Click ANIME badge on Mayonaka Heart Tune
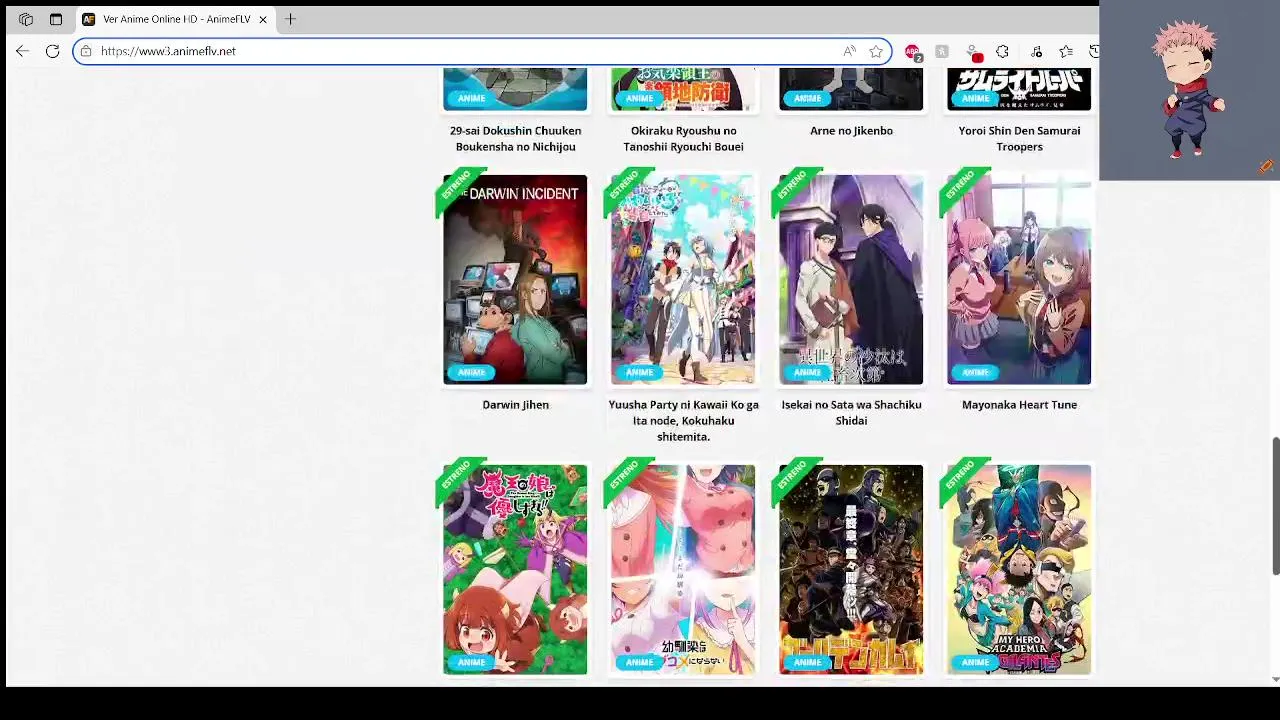The width and height of the screenshot is (1280, 720). pyautogui.click(x=975, y=372)
